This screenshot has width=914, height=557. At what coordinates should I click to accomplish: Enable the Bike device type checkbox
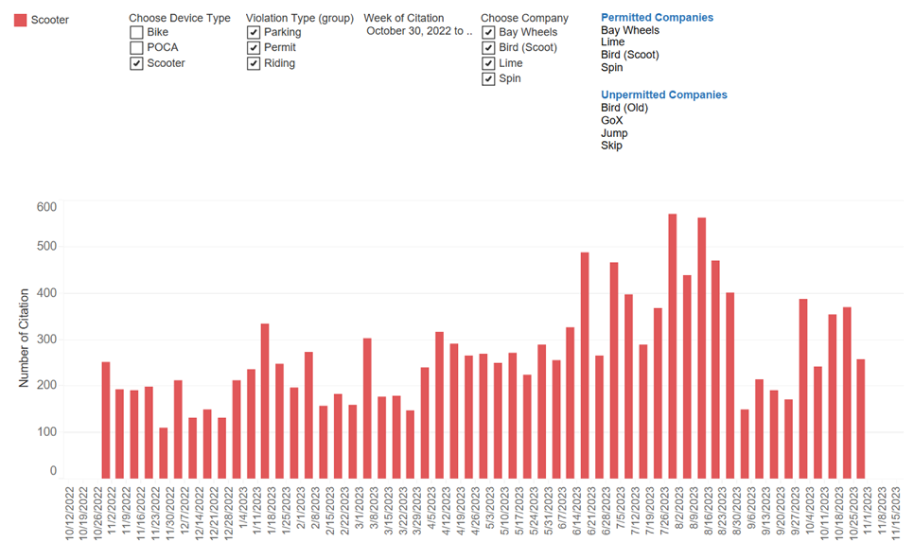pos(137,33)
